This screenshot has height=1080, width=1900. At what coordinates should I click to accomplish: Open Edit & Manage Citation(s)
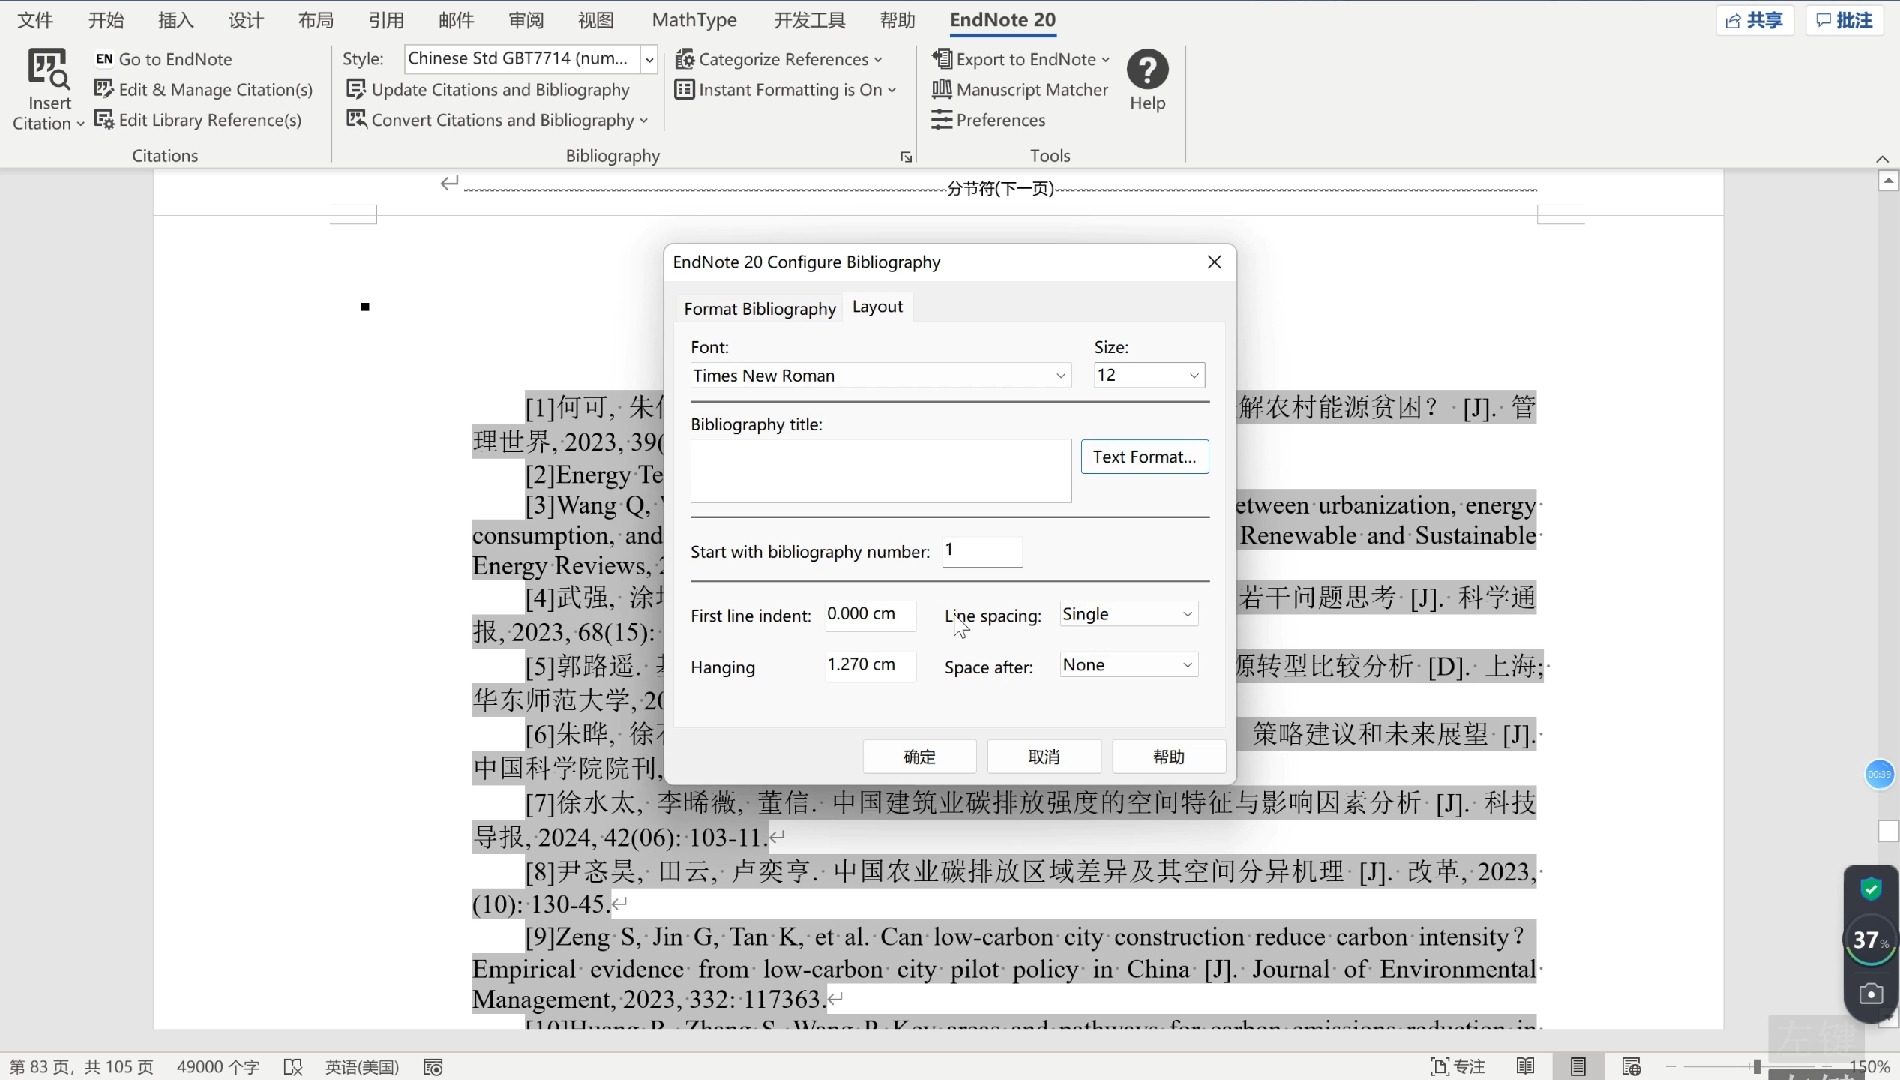(x=203, y=89)
